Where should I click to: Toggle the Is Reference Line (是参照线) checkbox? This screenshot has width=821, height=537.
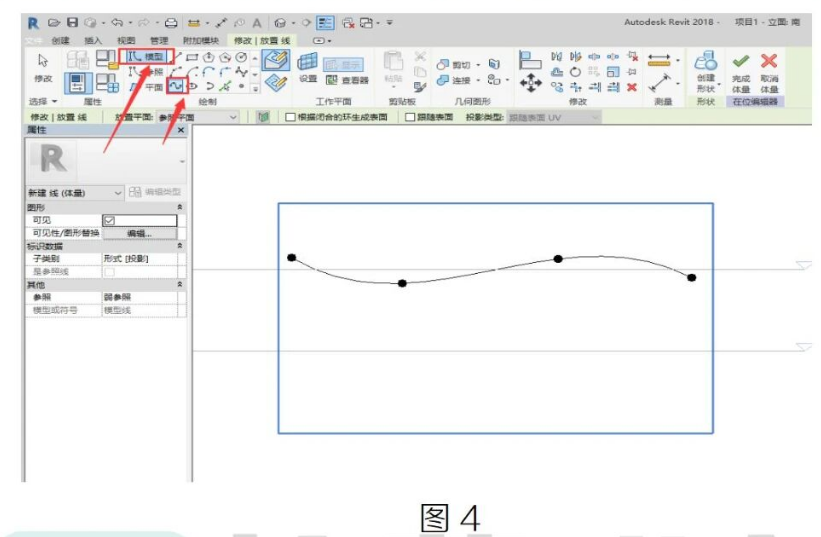pyautogui.click(x=109, y=272)
